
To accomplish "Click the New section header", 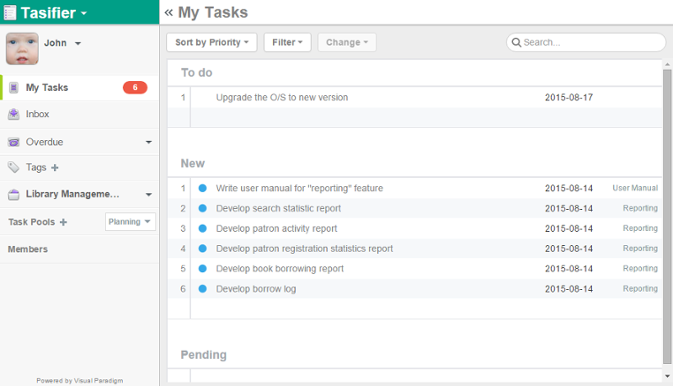I will [193, 164].
